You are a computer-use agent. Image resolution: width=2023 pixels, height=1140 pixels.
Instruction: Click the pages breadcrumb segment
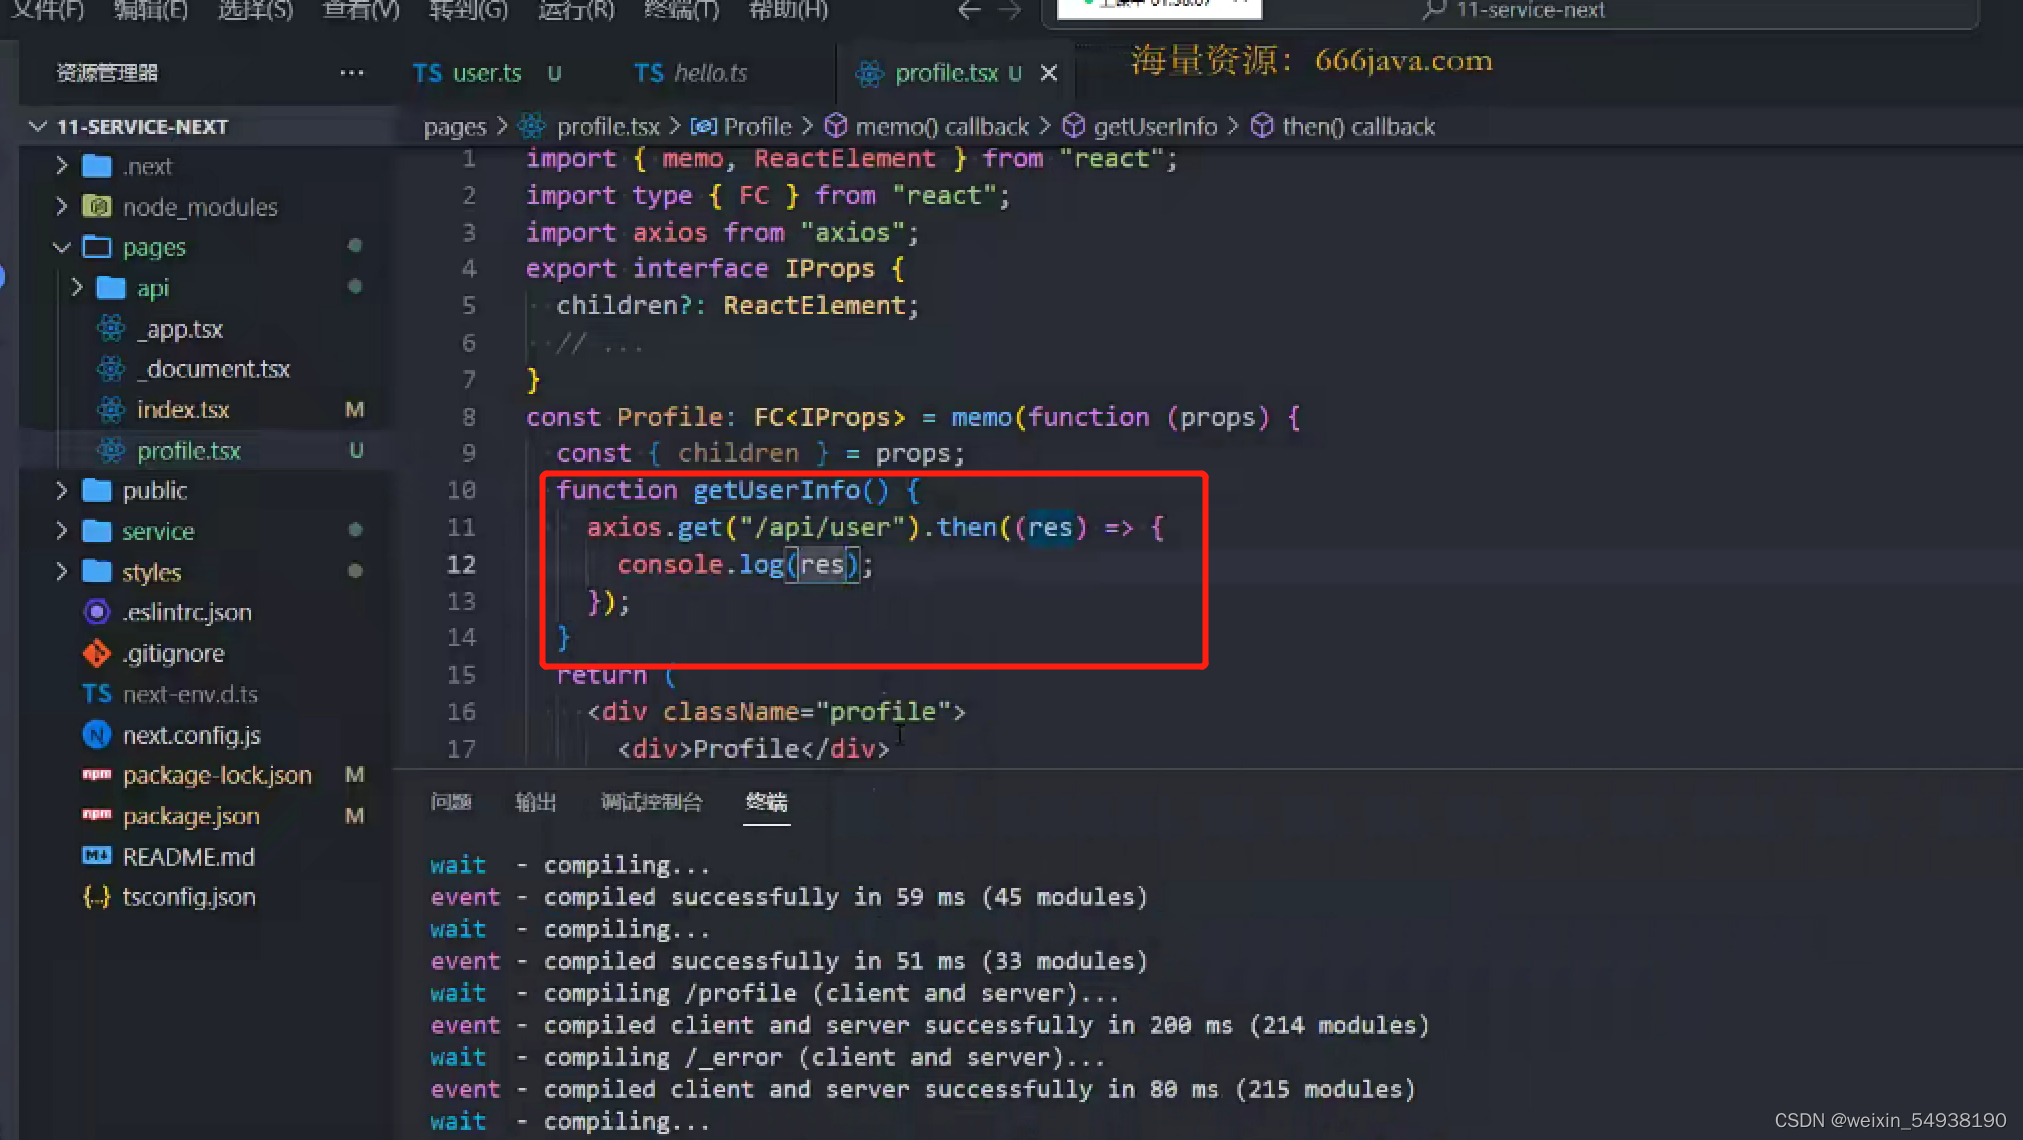[455, 127]
